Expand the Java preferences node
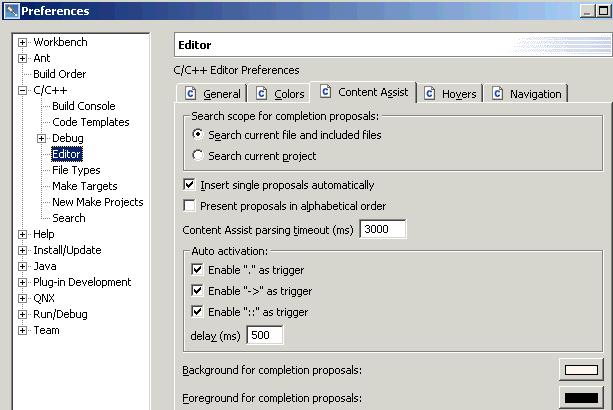The image size is (613, 410). 22,266
